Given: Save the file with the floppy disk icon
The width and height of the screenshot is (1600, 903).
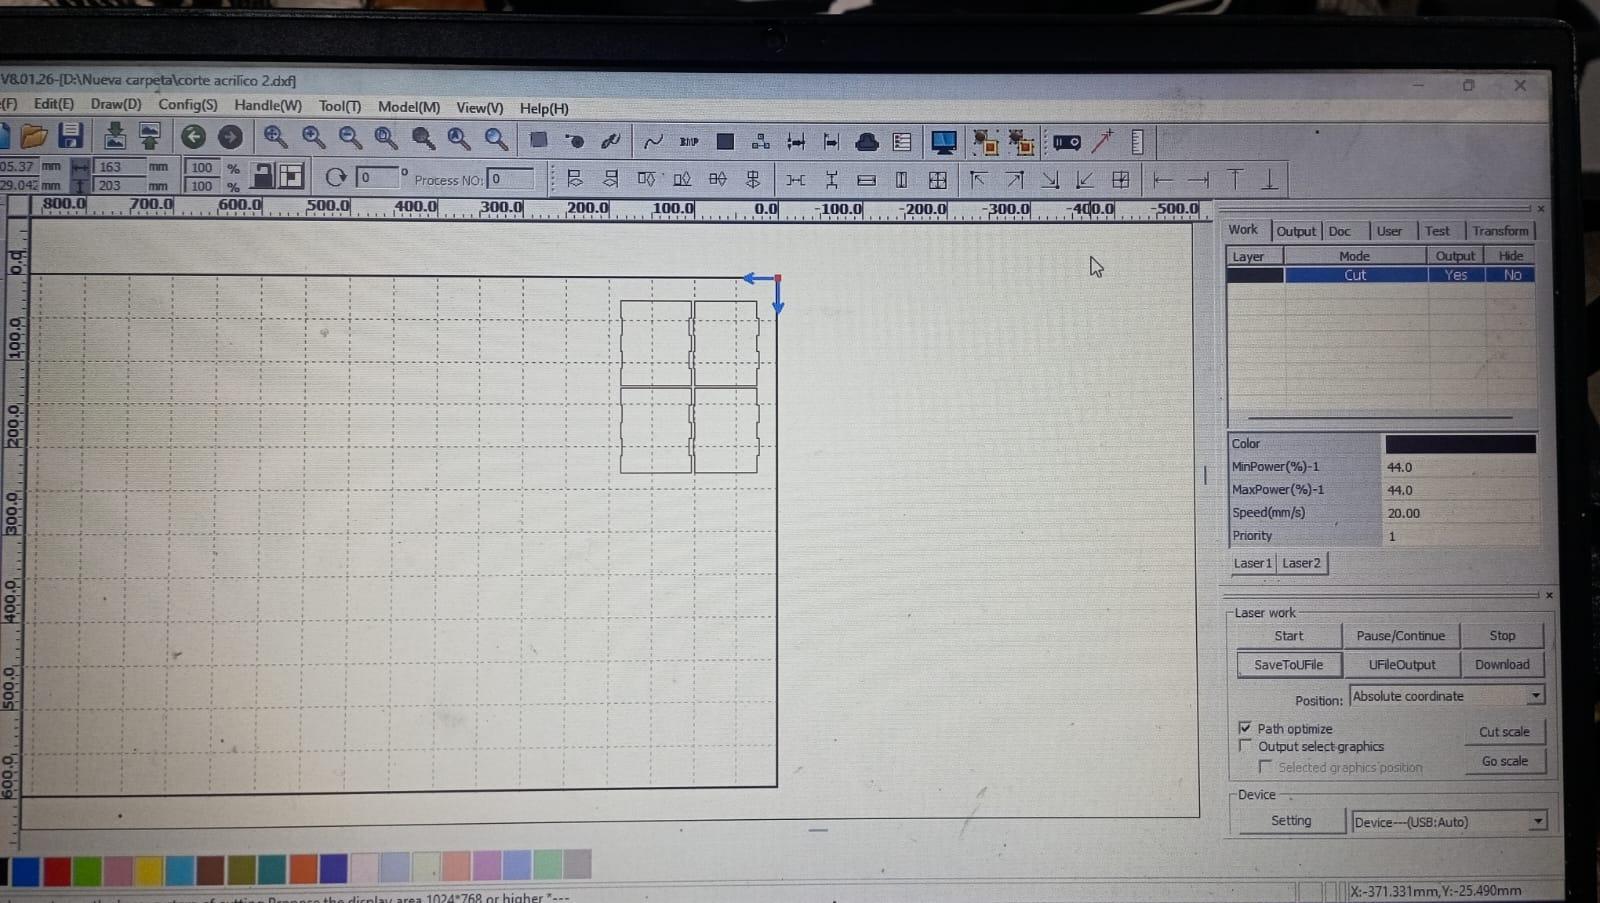Looking at the screenshot, I should (x=70, y=136).
